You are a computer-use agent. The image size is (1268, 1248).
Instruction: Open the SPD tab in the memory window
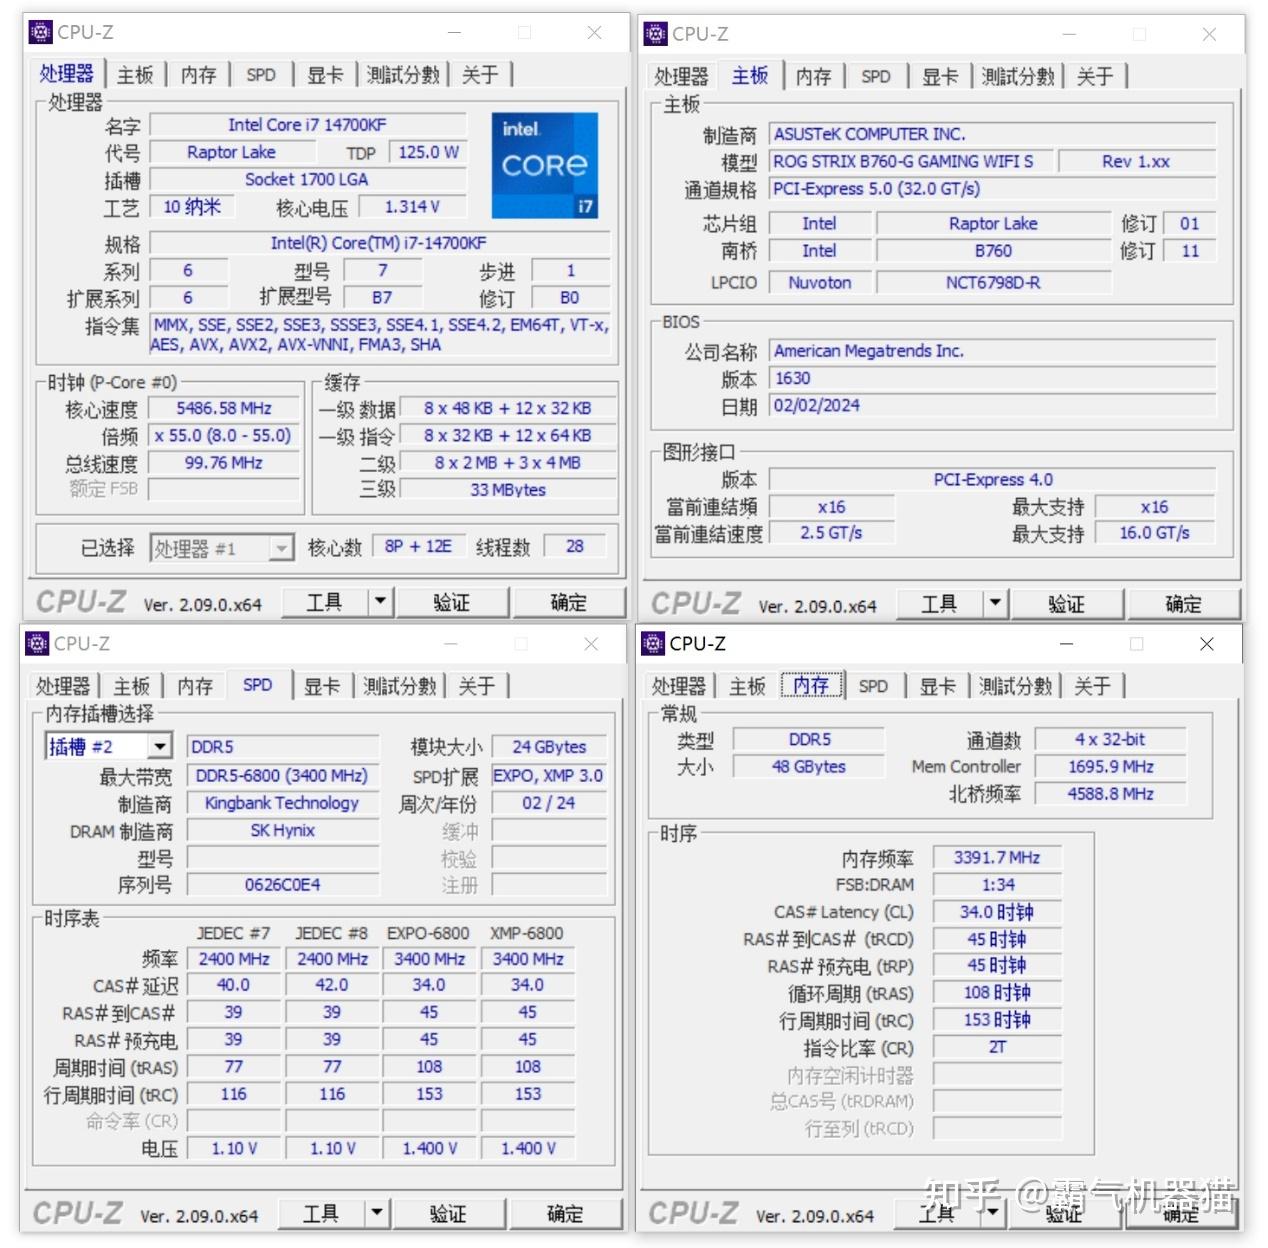tap(873, 685)
